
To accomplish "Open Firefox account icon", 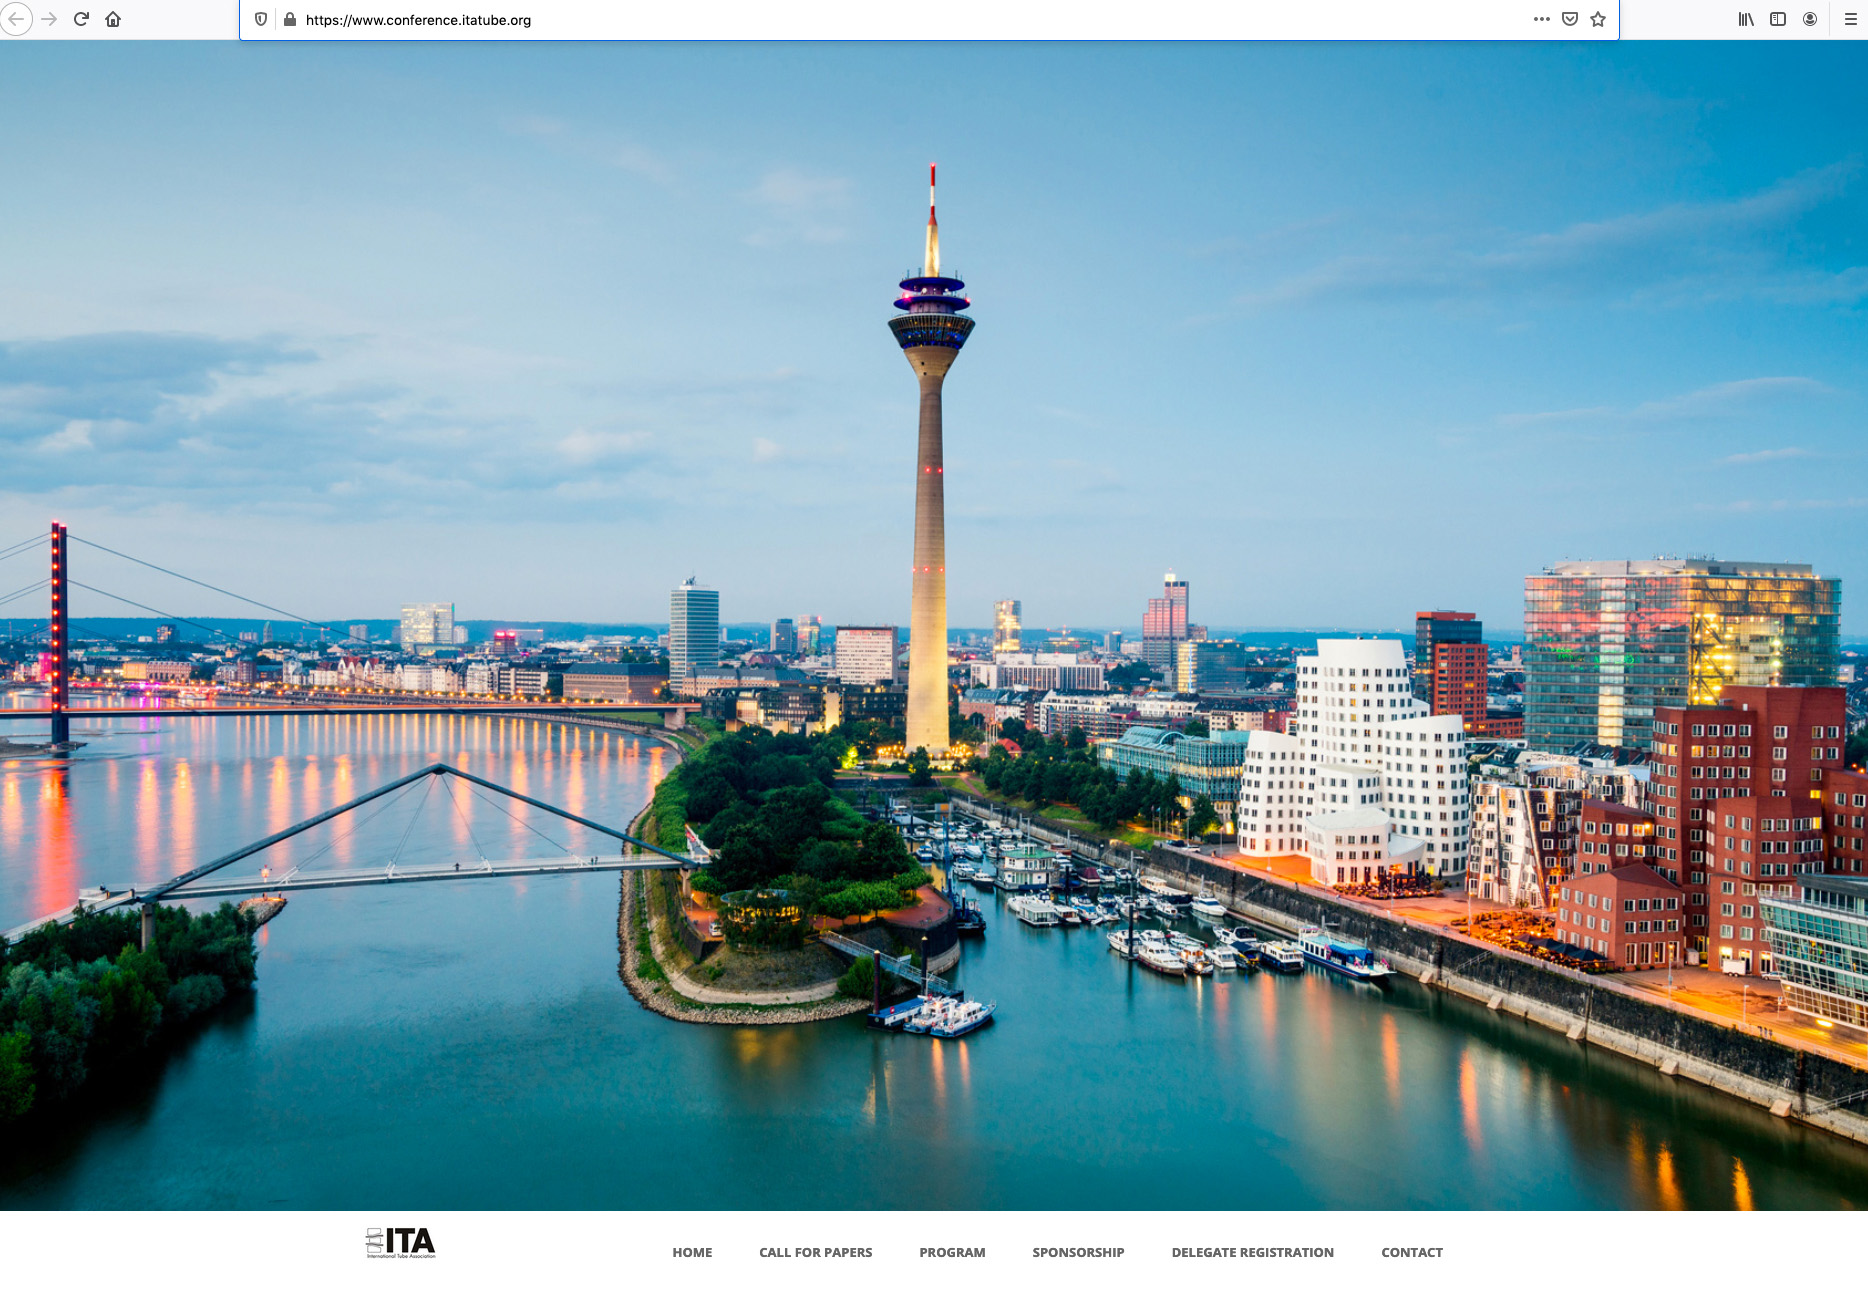I will 1810,19.
